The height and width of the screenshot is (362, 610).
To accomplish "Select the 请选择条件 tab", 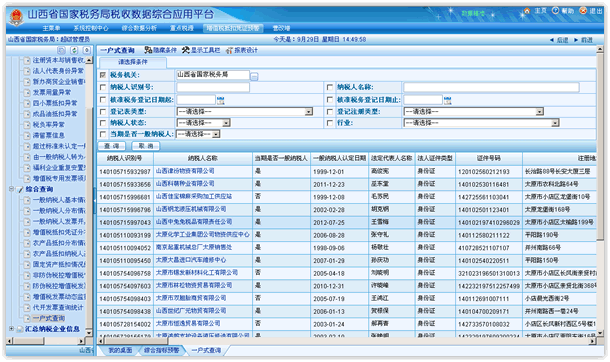I will click(133, 62).
